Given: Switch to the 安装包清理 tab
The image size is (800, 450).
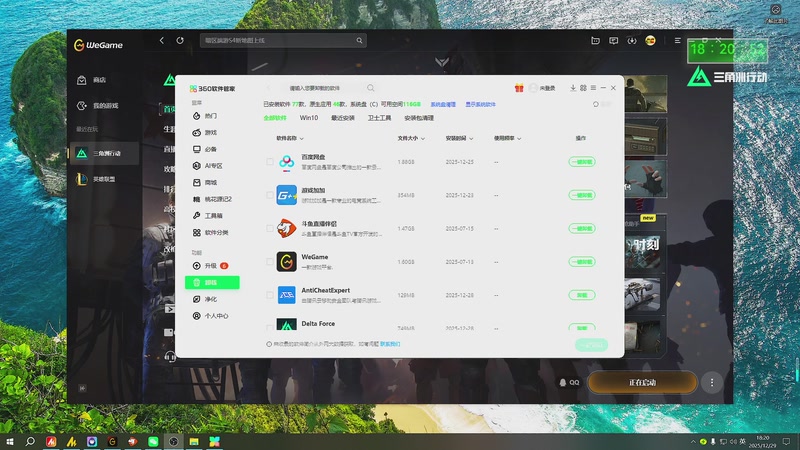Looking at the screenshot, I should (419, 118).
